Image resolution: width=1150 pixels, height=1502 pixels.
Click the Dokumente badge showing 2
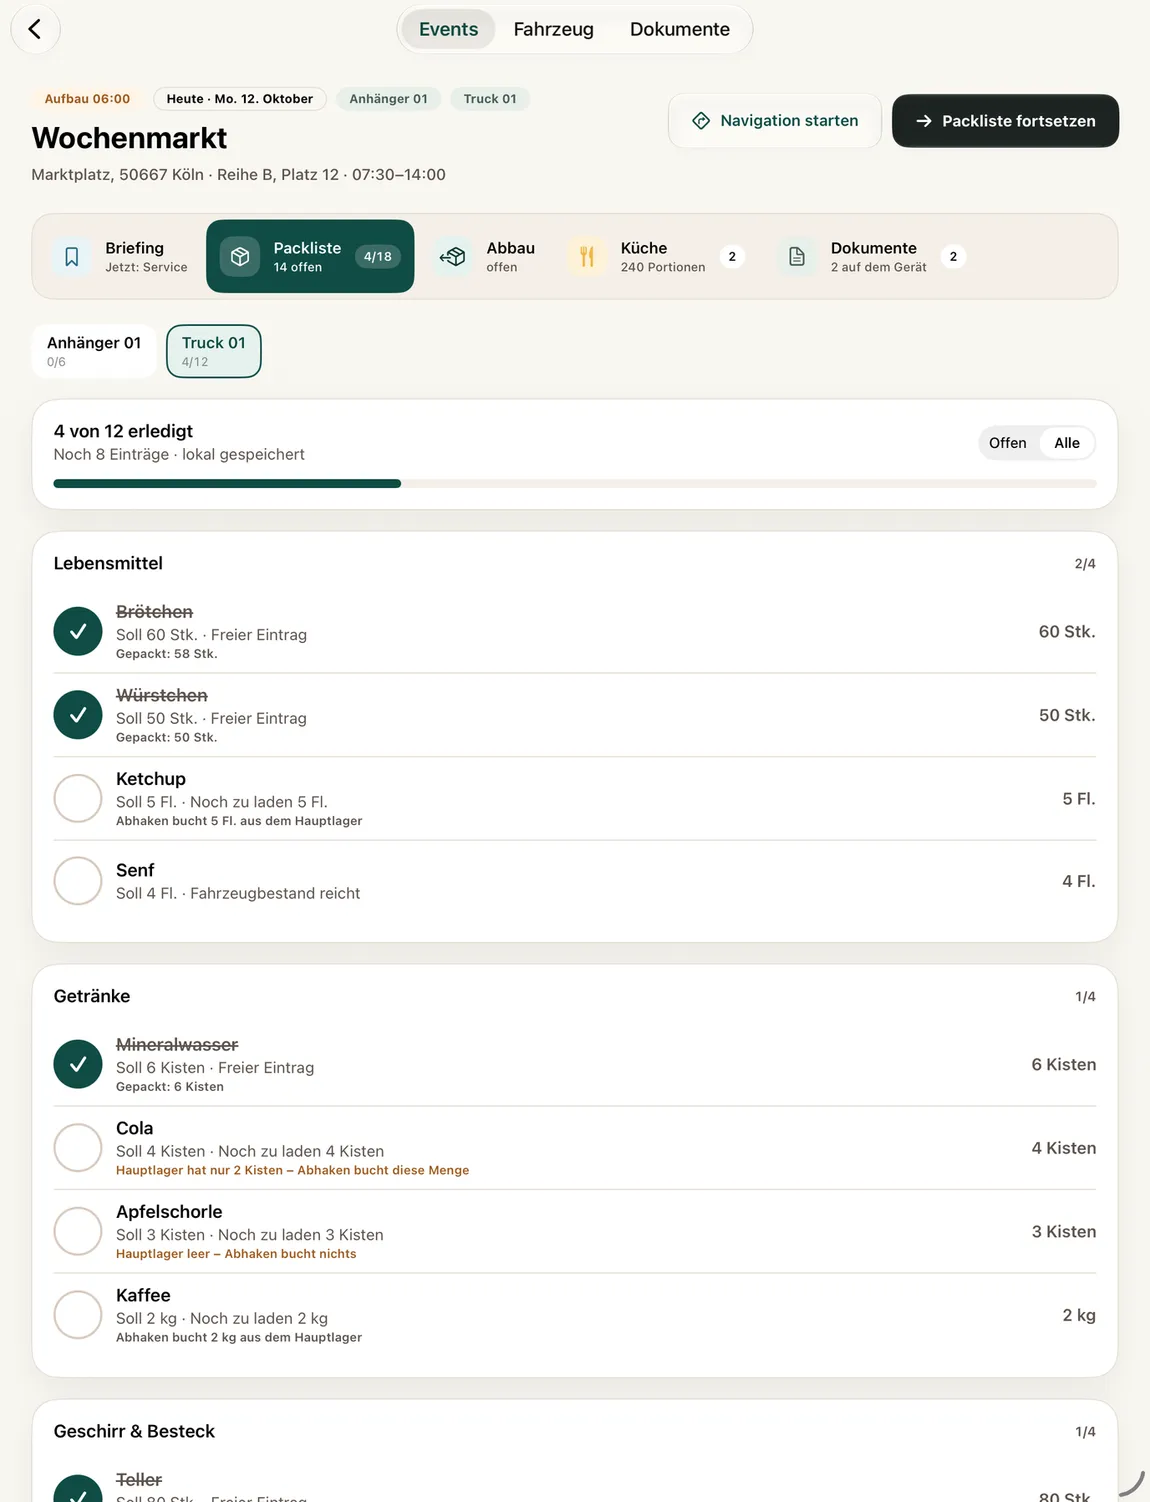(x=953, y=257)
